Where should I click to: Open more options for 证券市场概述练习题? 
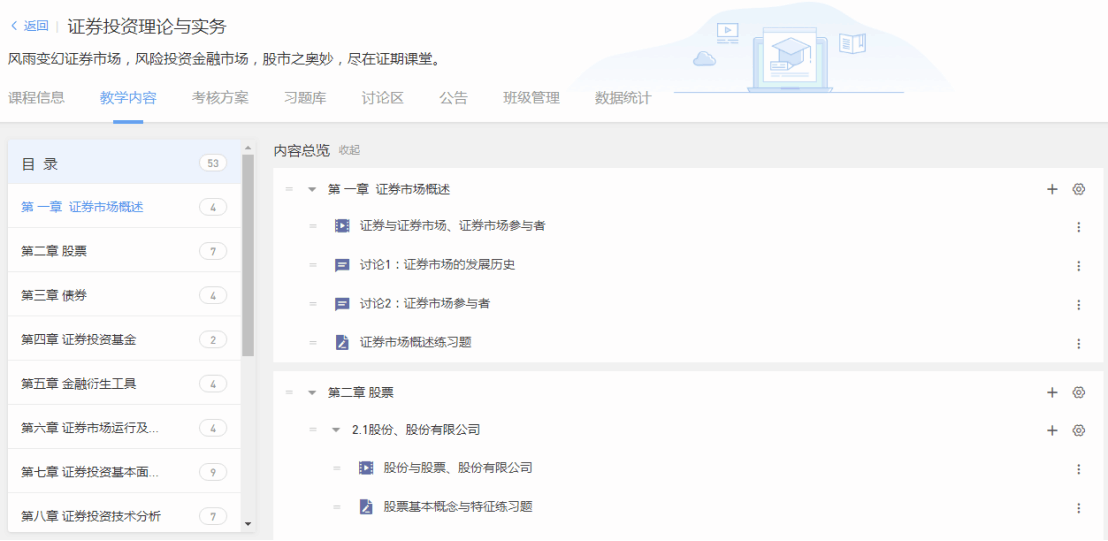(1078, 343)
